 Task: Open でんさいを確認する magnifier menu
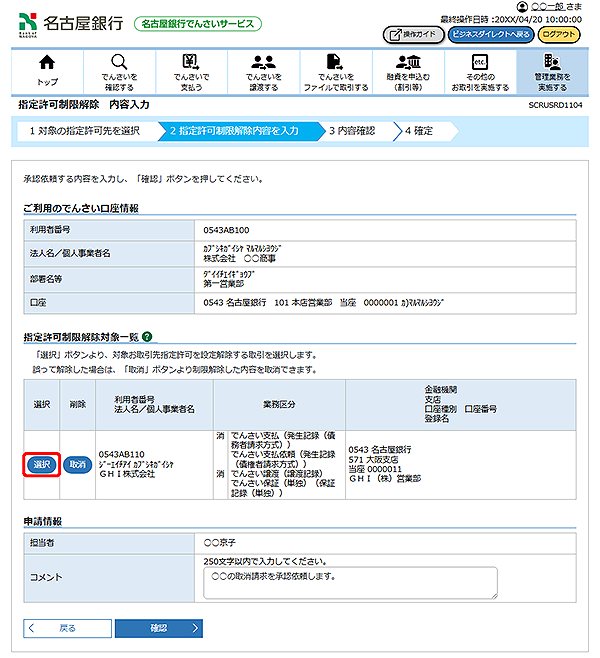coord(119,70)
